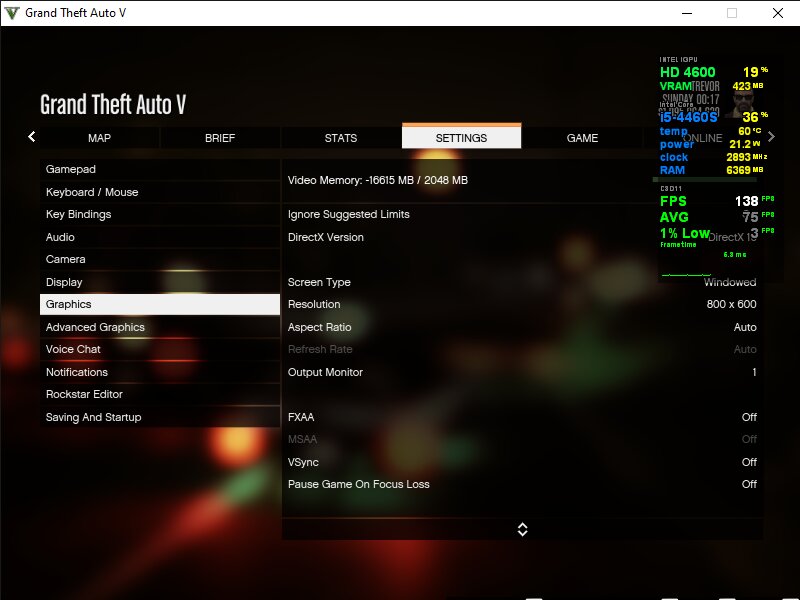Screen dimensions: 800x600
Task: Select Advanced Graphics settings category
Action: [160, 327]
